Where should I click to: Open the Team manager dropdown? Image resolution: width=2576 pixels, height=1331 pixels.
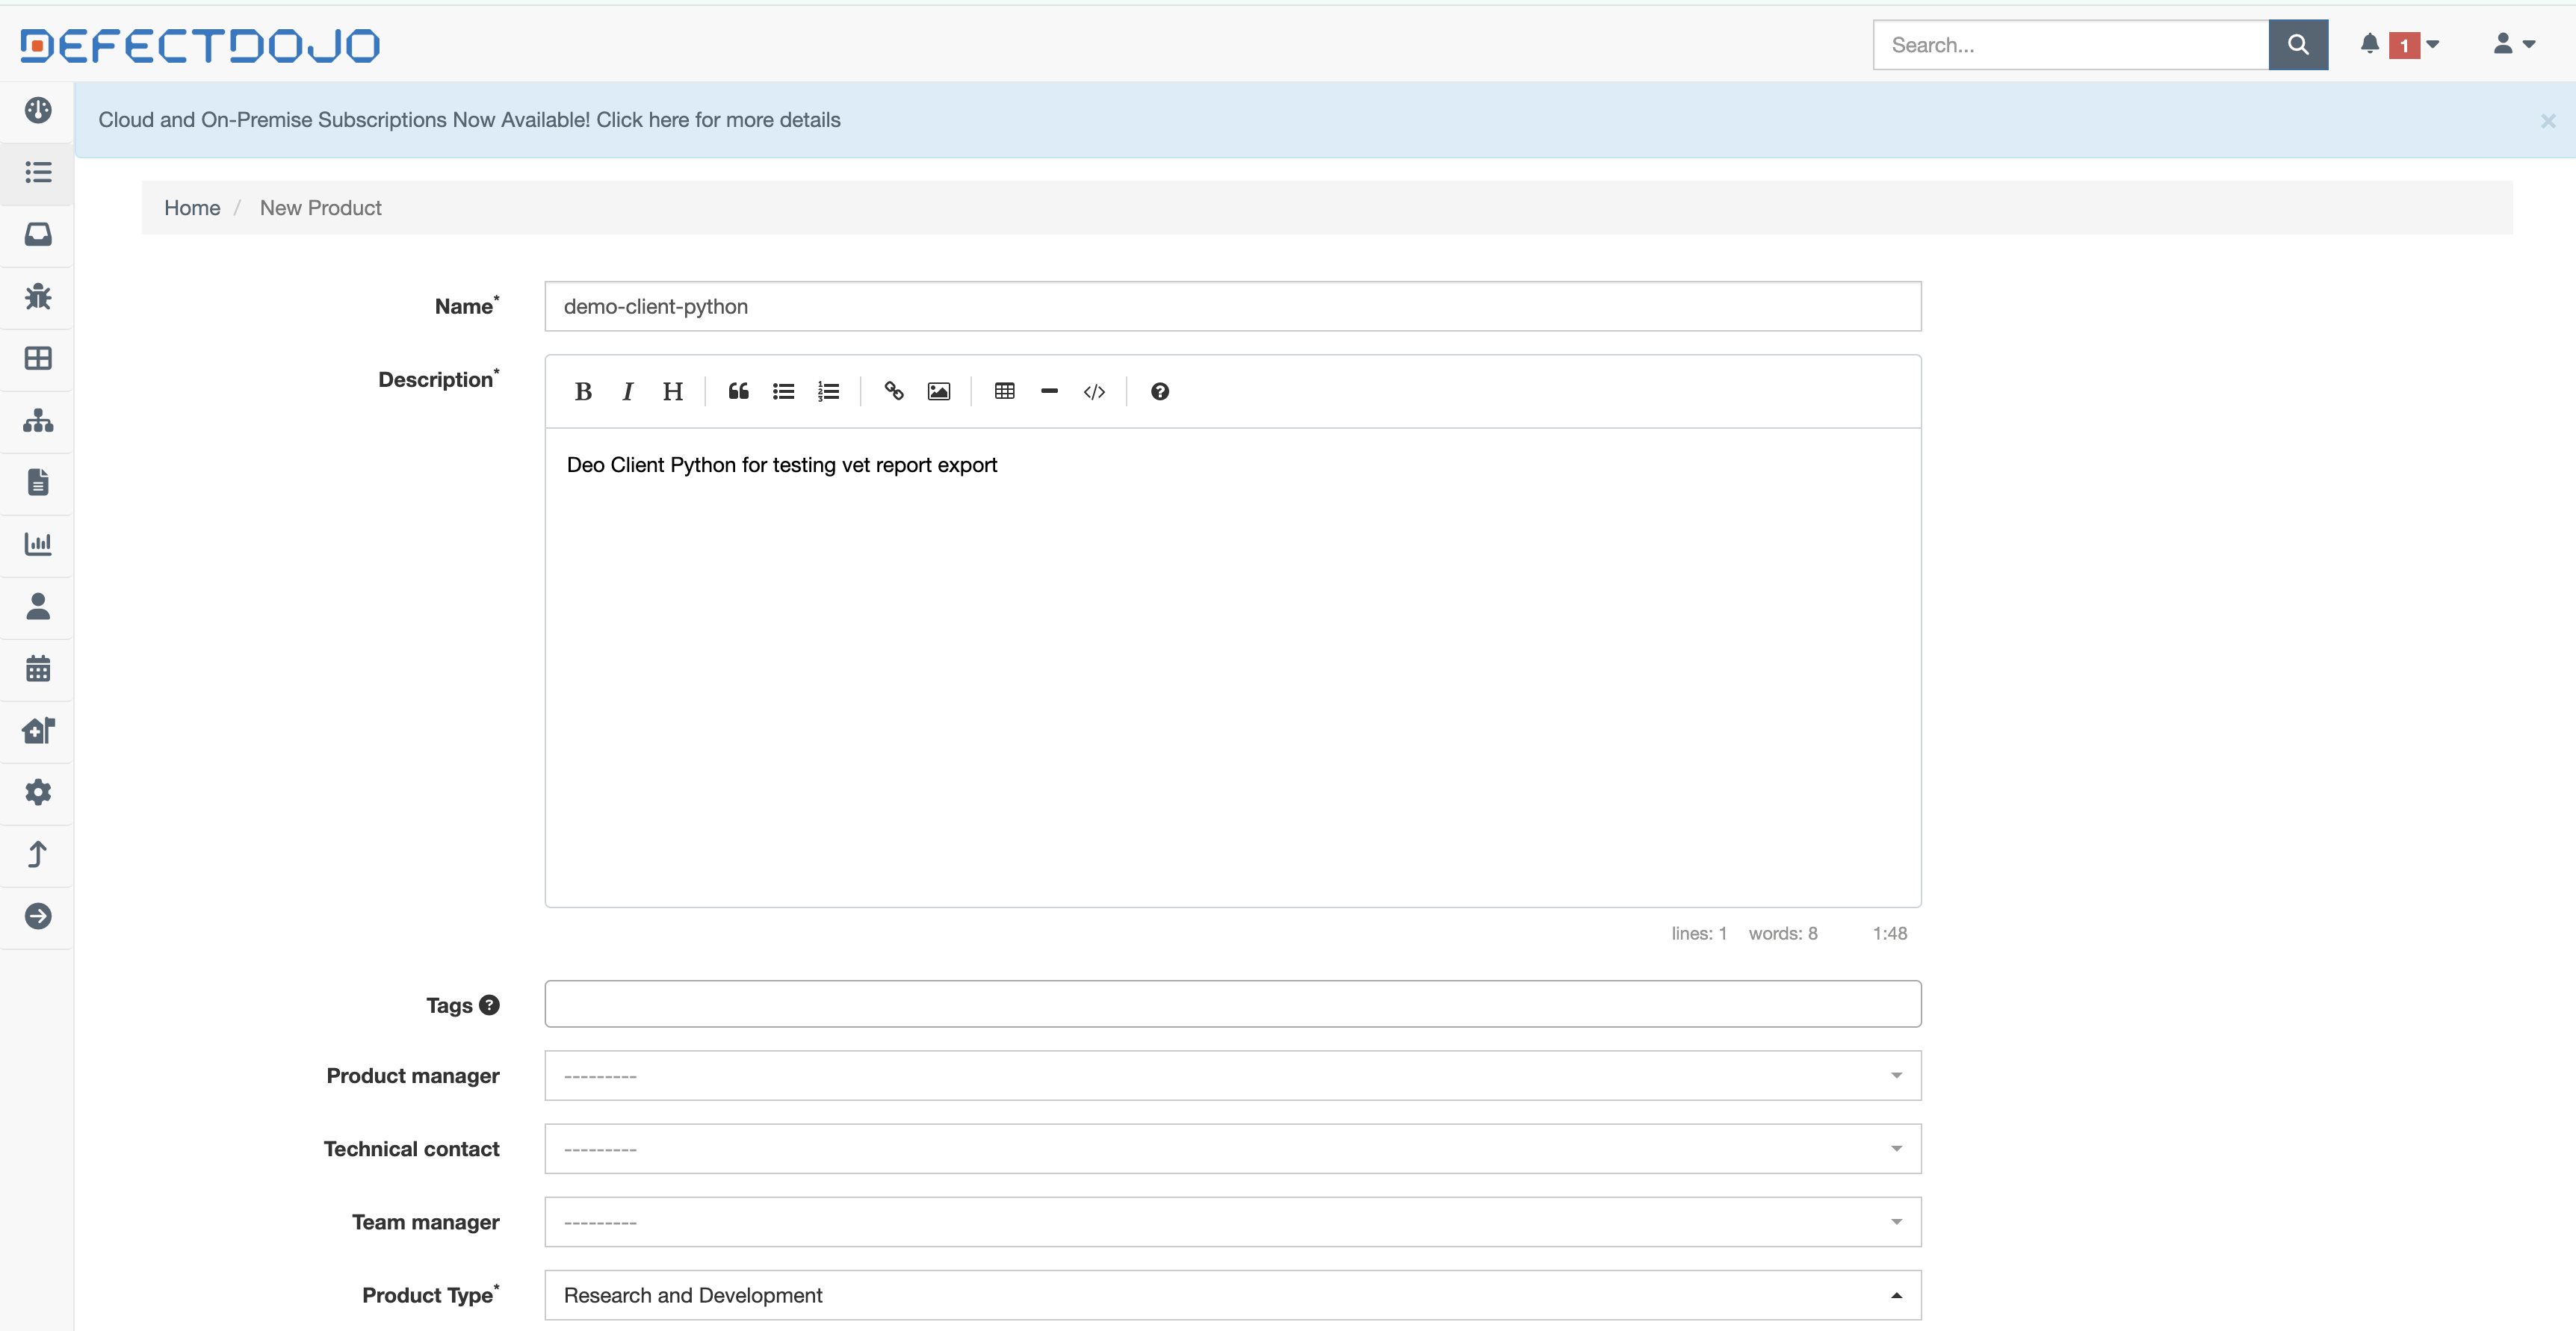1232,1222
